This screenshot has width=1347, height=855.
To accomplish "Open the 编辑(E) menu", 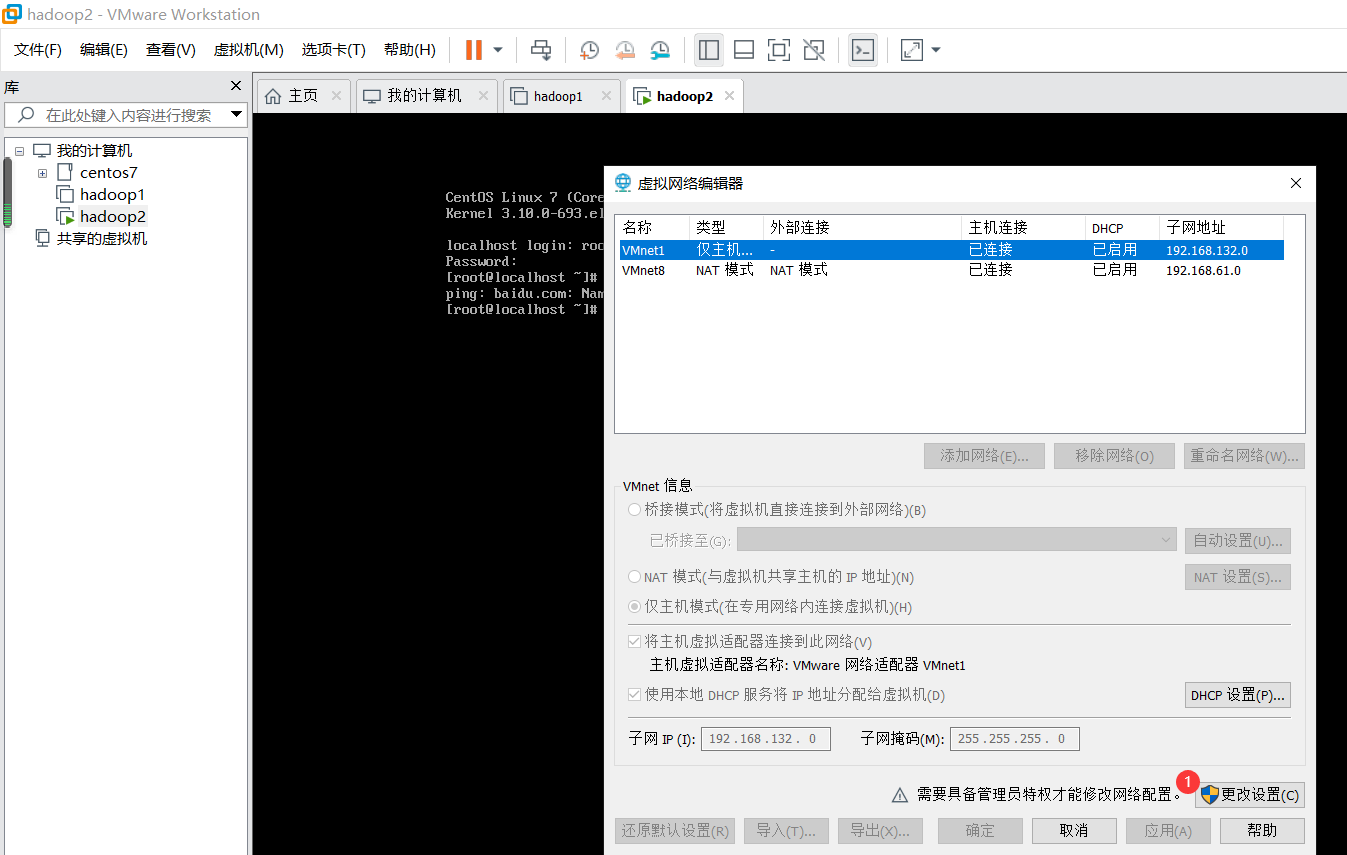I will coord(104,50).
